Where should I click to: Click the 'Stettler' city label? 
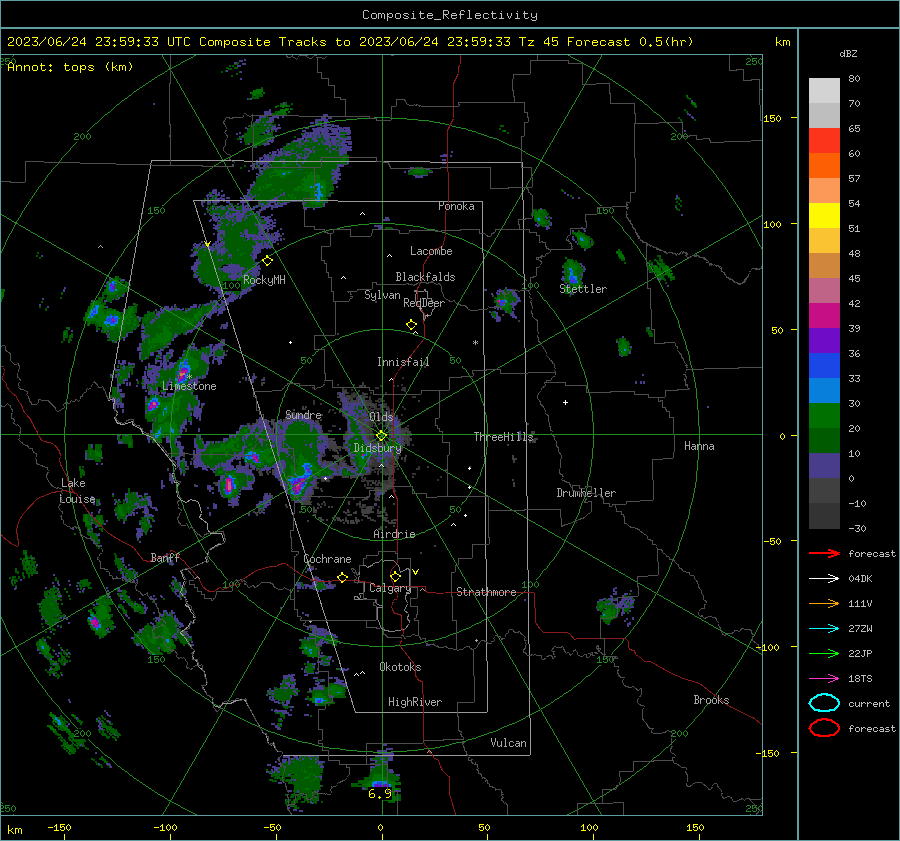click(583, 289)
